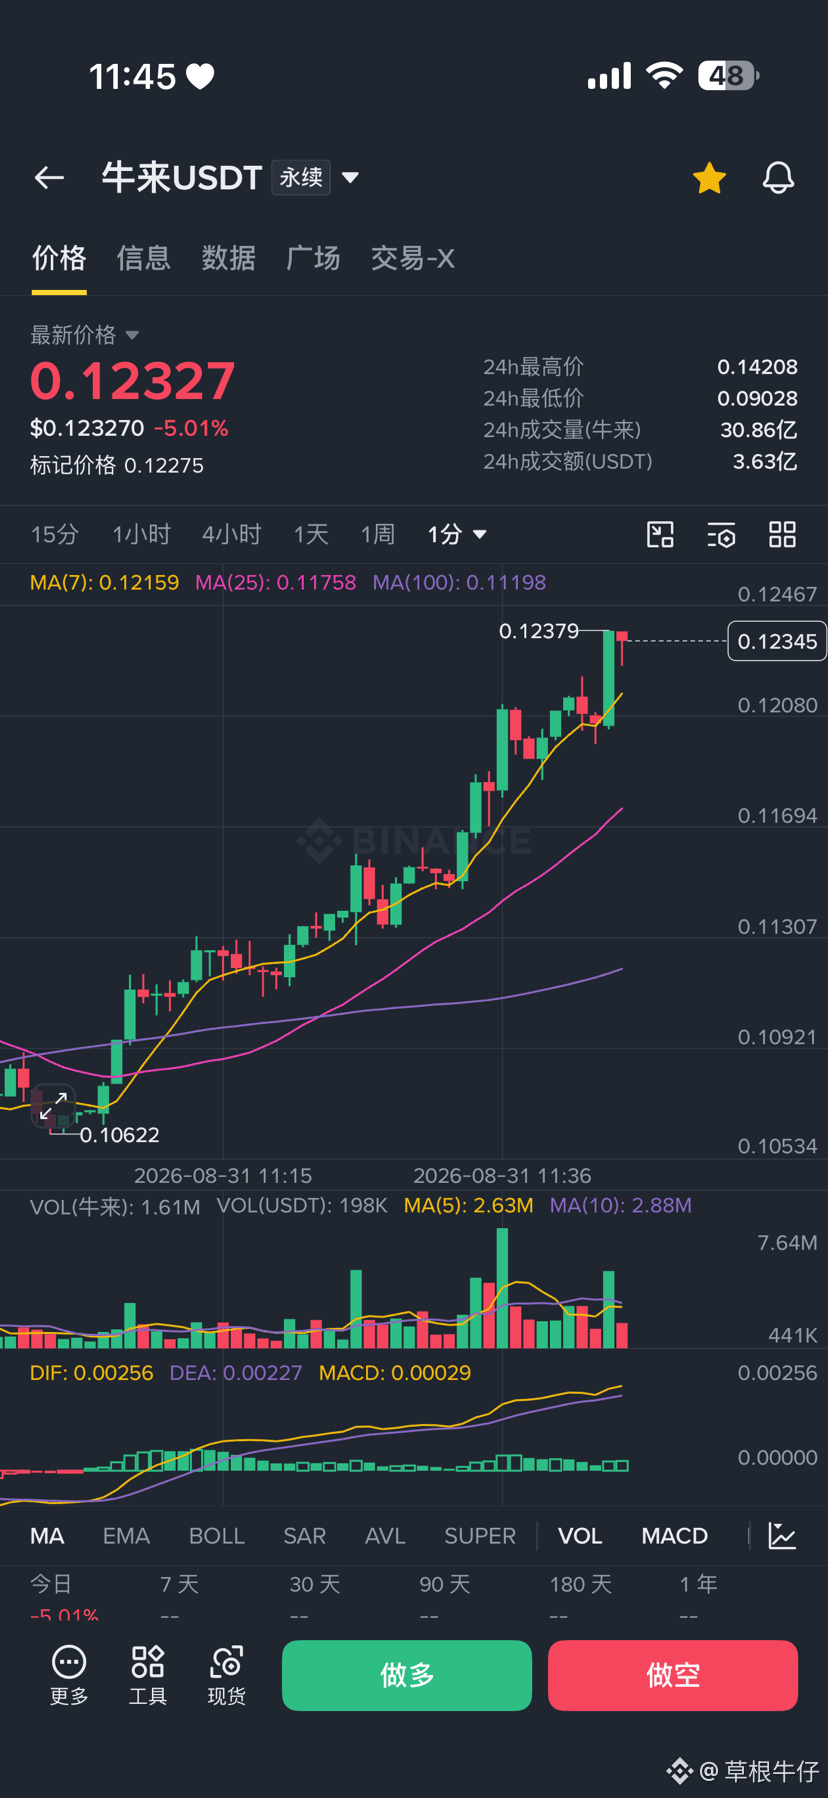Open indicator chart settings icon
The image size is (828, 1798).
point(782,1536)
